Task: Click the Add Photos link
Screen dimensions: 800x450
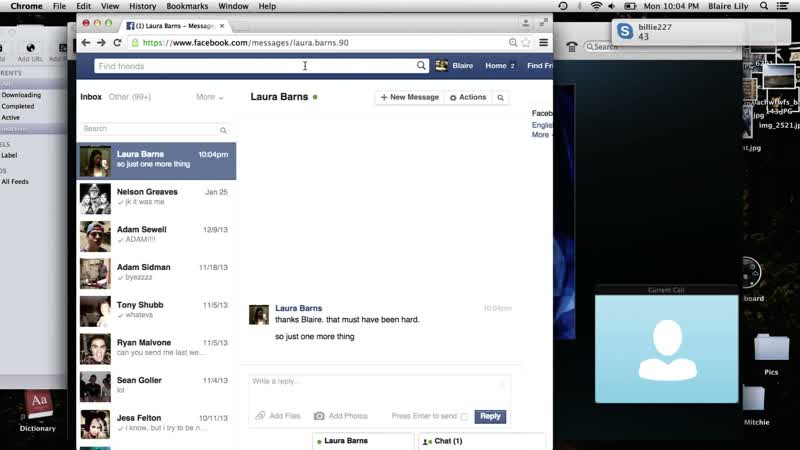Action: pos(348,416)
